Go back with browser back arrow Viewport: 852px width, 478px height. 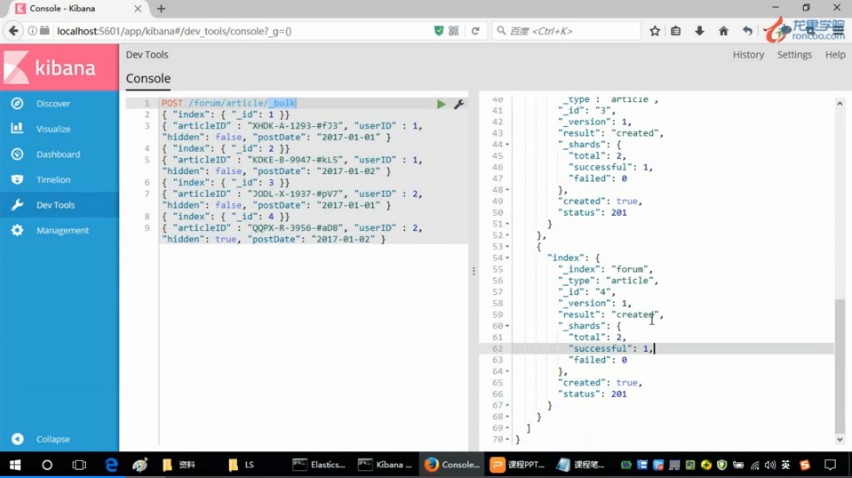(x=14, y=31)
